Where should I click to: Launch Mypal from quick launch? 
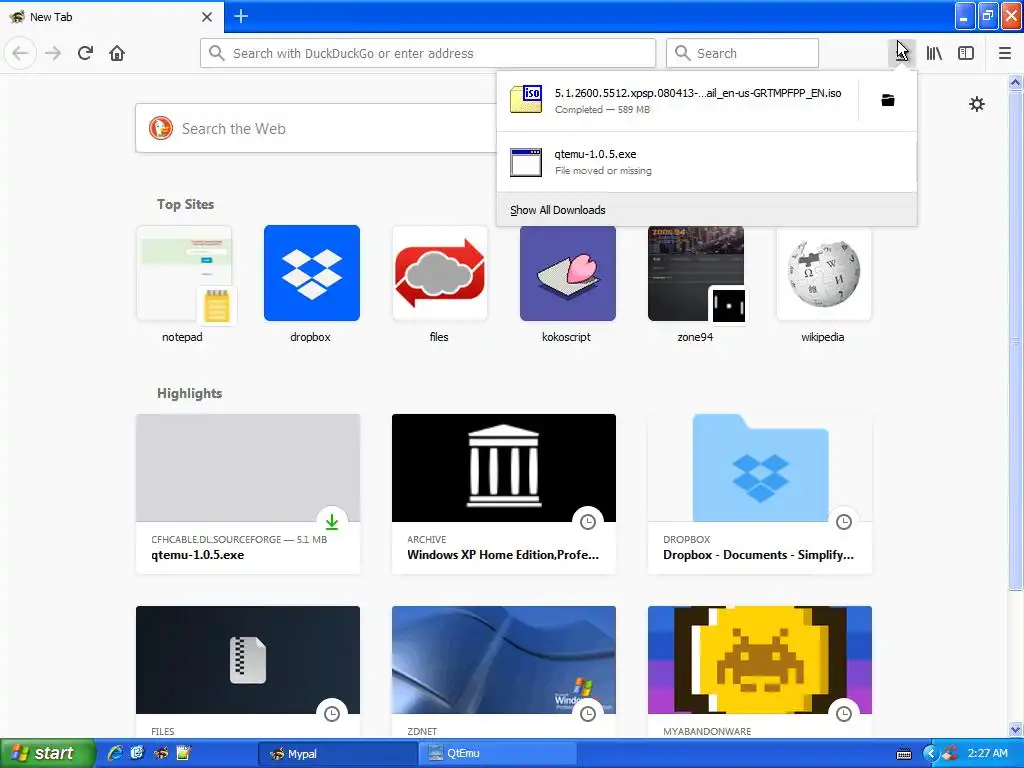click(161, 753)
